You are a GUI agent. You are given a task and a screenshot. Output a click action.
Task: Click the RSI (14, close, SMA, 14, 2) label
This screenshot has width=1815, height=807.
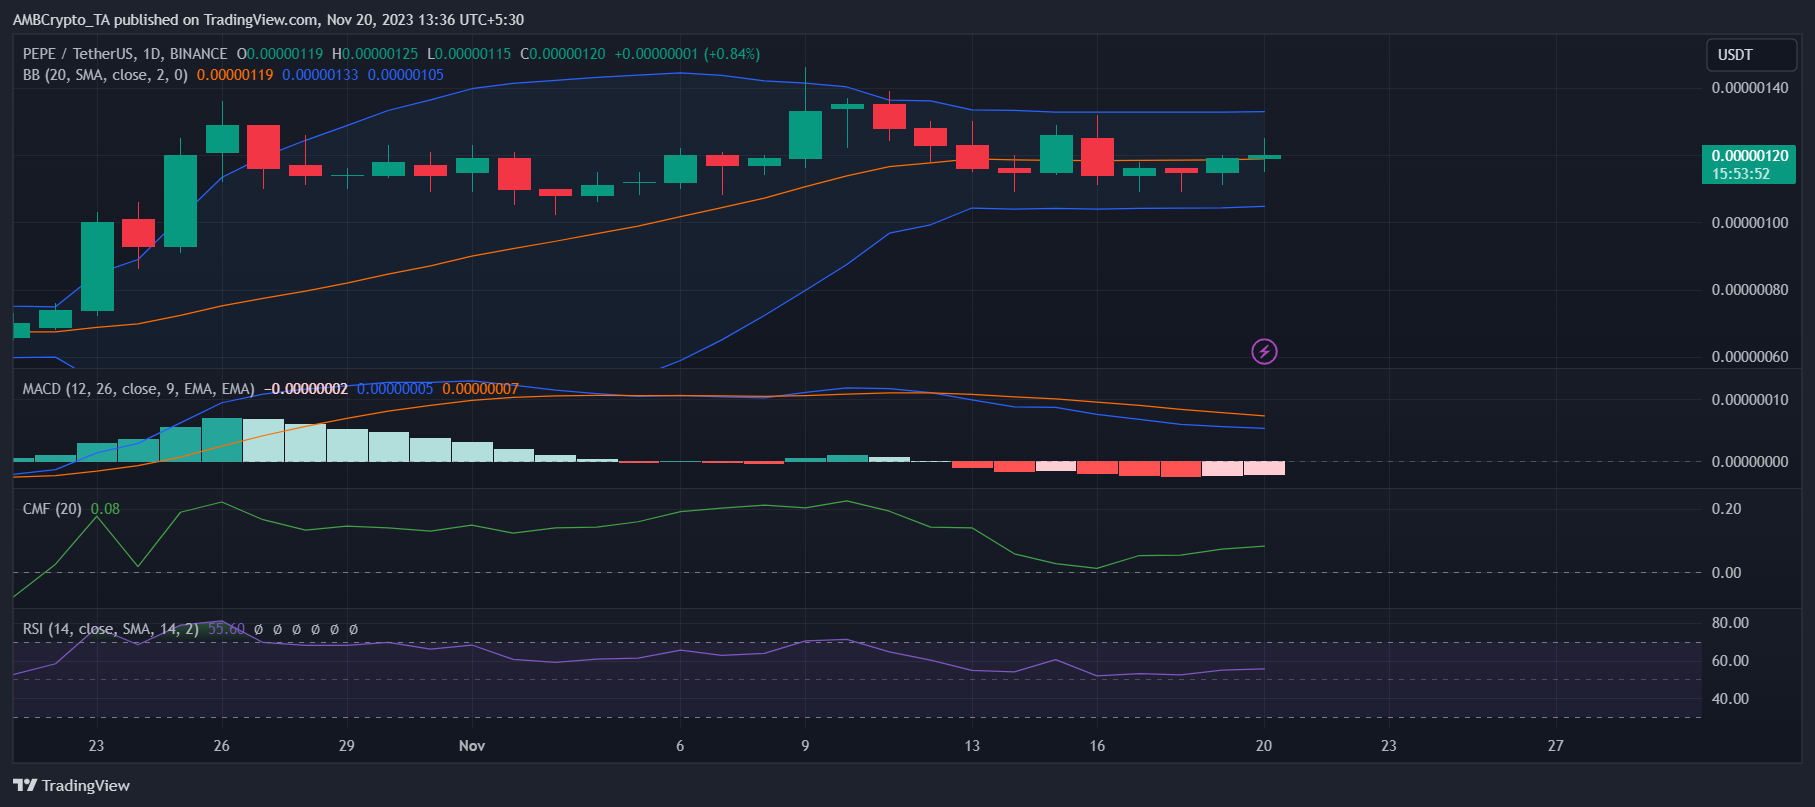tap(110, 629)
